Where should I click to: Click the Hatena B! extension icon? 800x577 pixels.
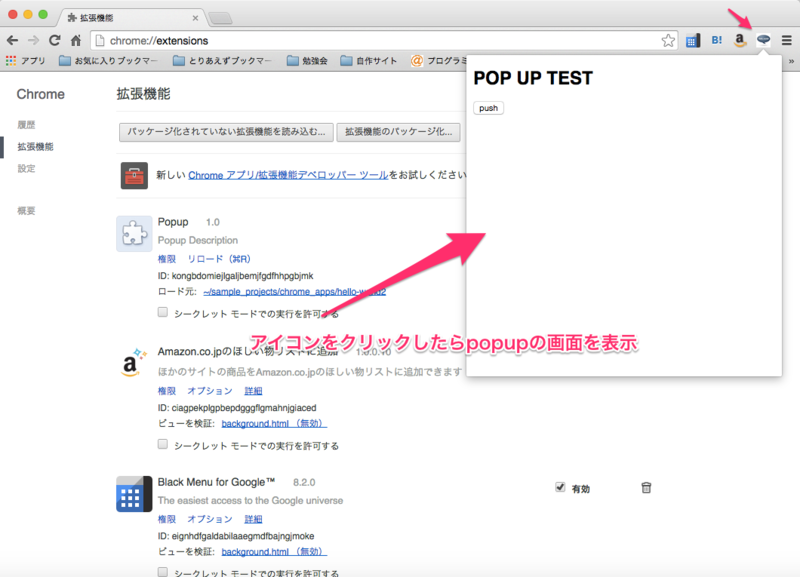tap(716, 41)
